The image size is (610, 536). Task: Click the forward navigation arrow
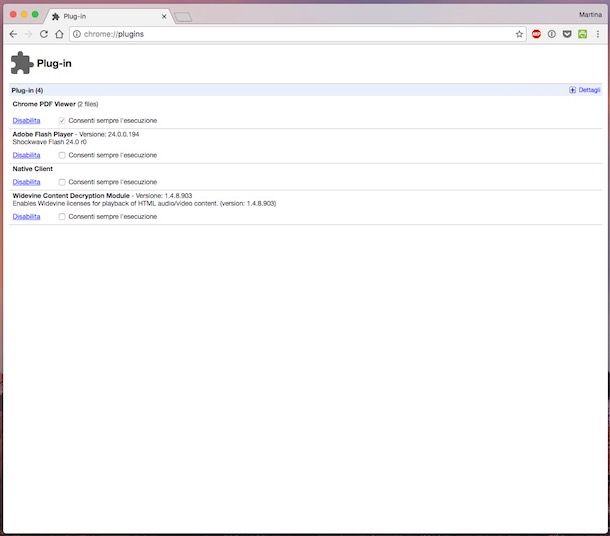(x=28, y=34)
